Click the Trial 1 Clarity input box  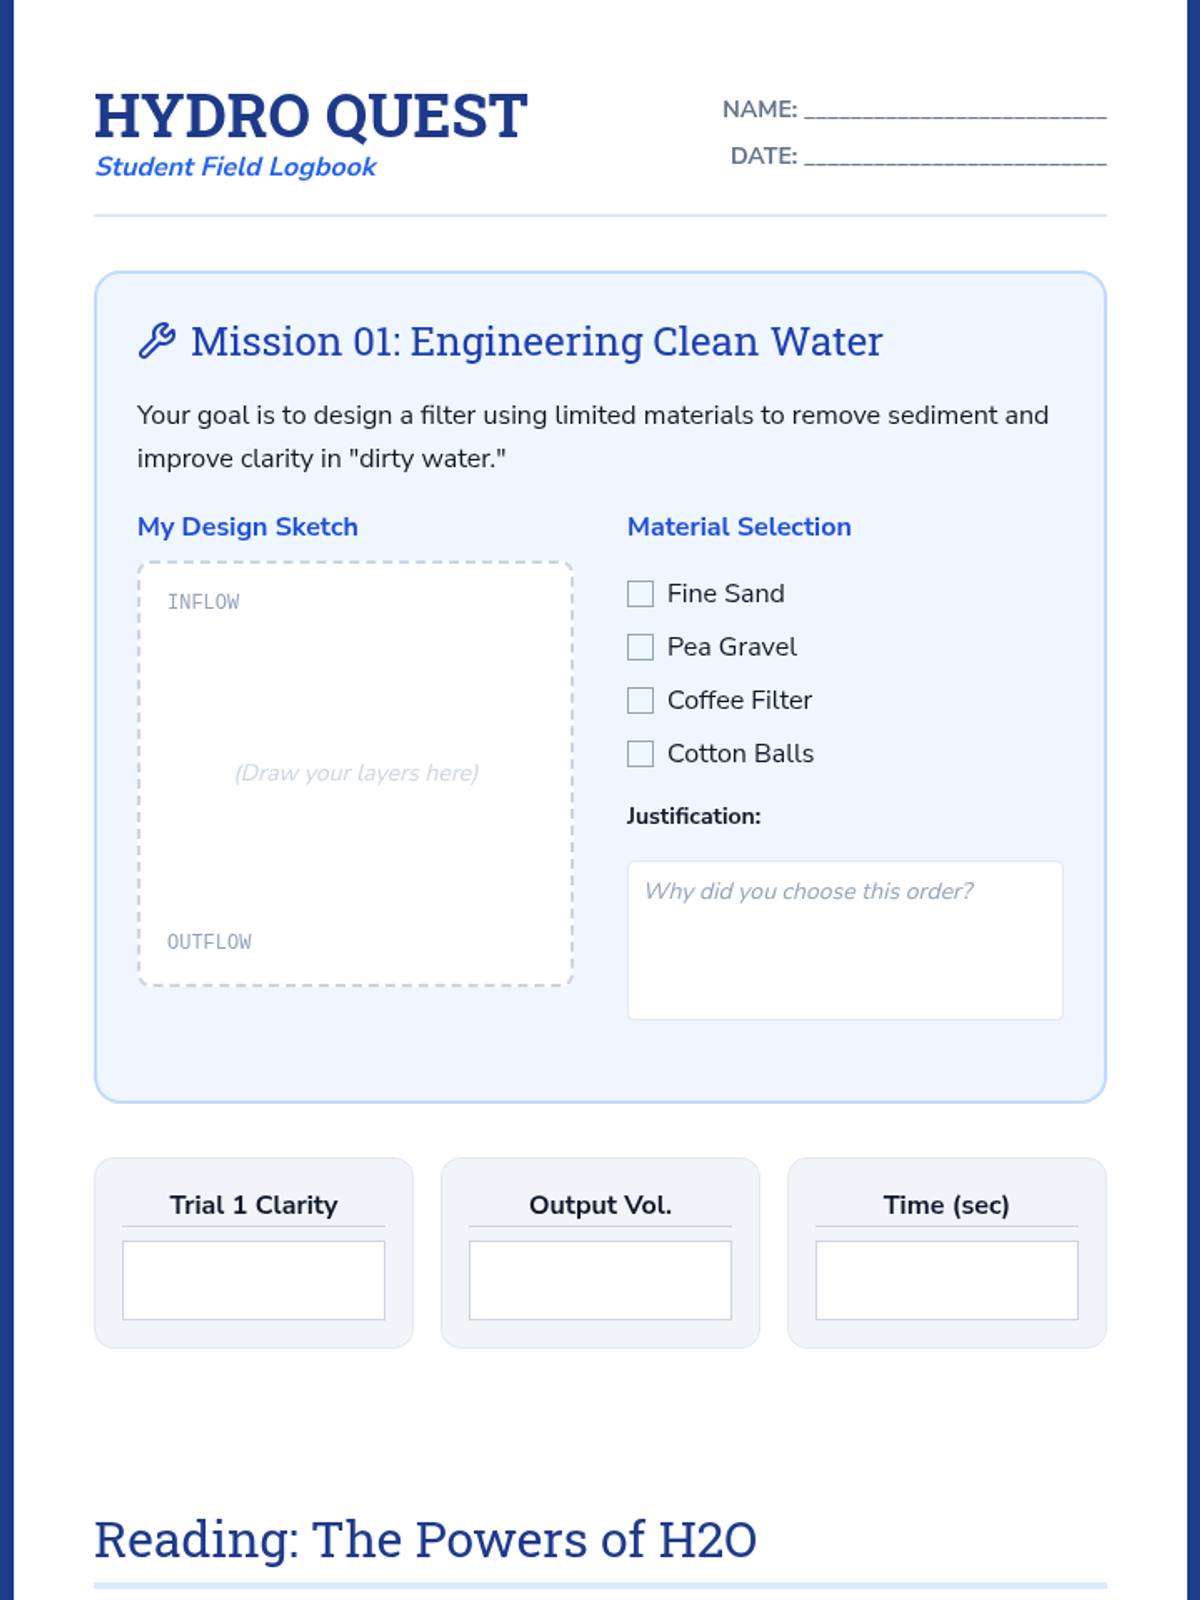253,1280
